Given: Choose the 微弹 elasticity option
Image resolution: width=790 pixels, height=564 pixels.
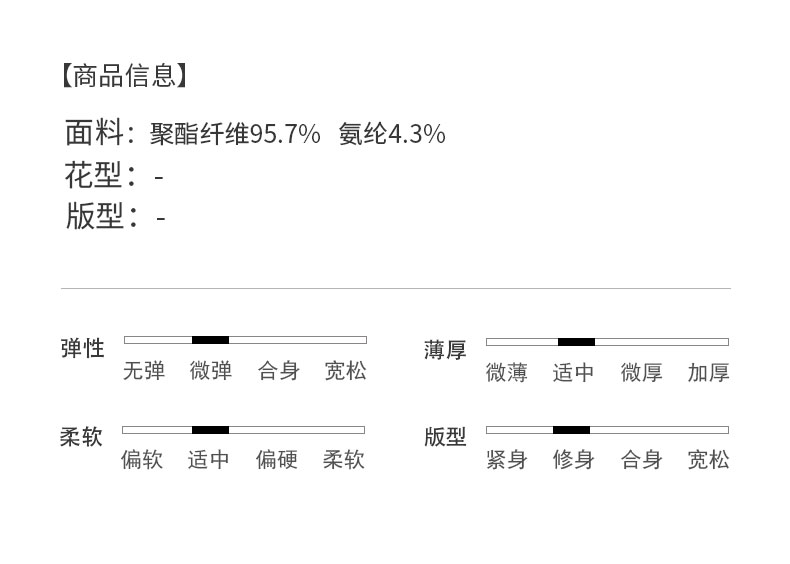Looking at the screenshot, I should point(211,371).
